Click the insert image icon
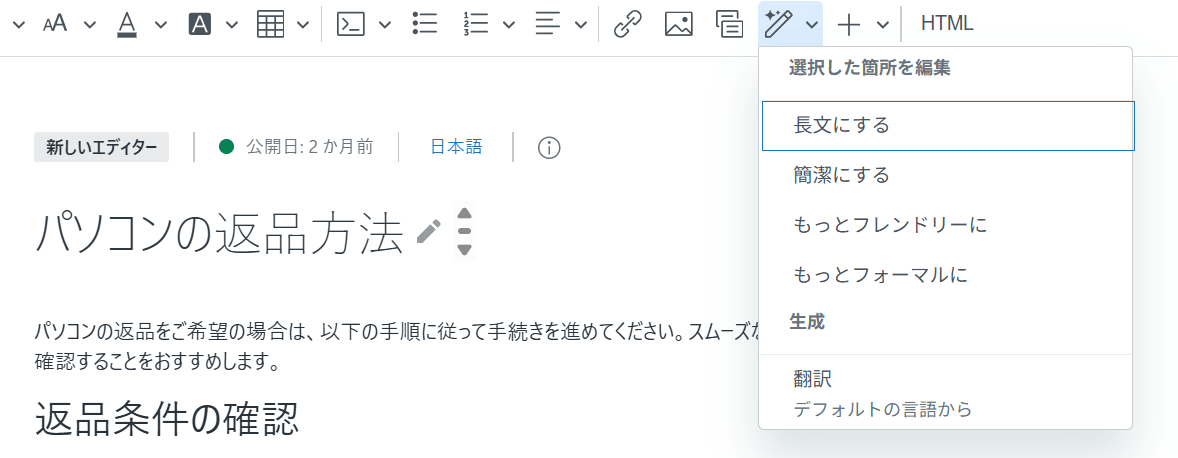 pos(678,24)
